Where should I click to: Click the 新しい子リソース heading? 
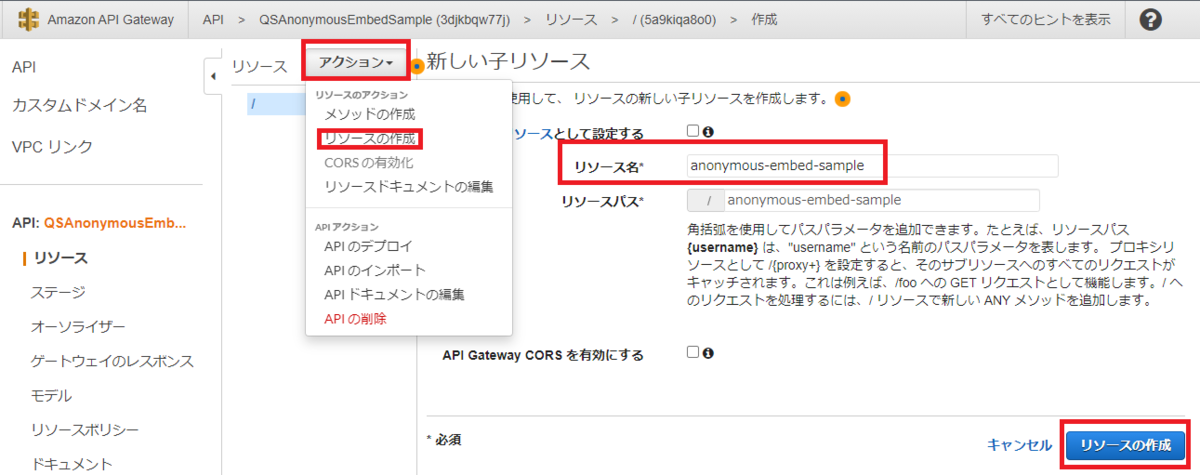pos(508,61)
